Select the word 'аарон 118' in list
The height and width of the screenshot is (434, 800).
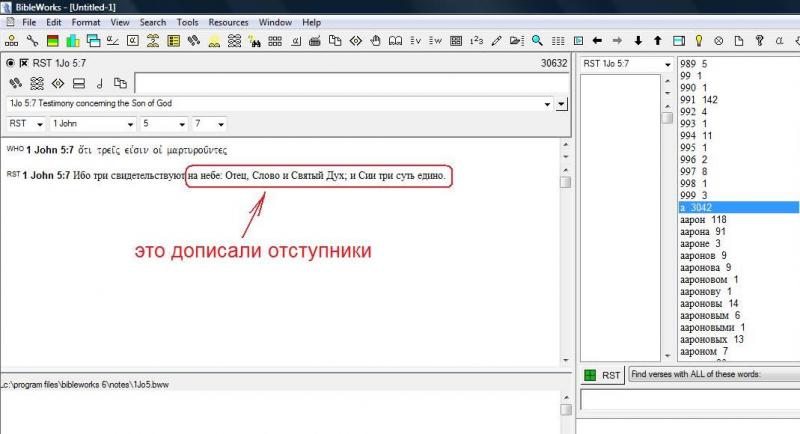pos(702,219)
